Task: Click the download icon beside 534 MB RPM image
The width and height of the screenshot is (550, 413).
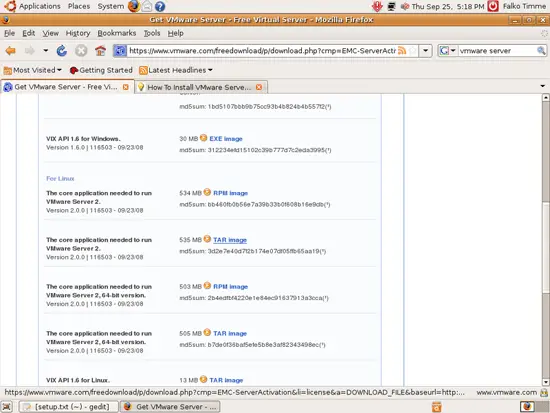Action: [207, 192]
